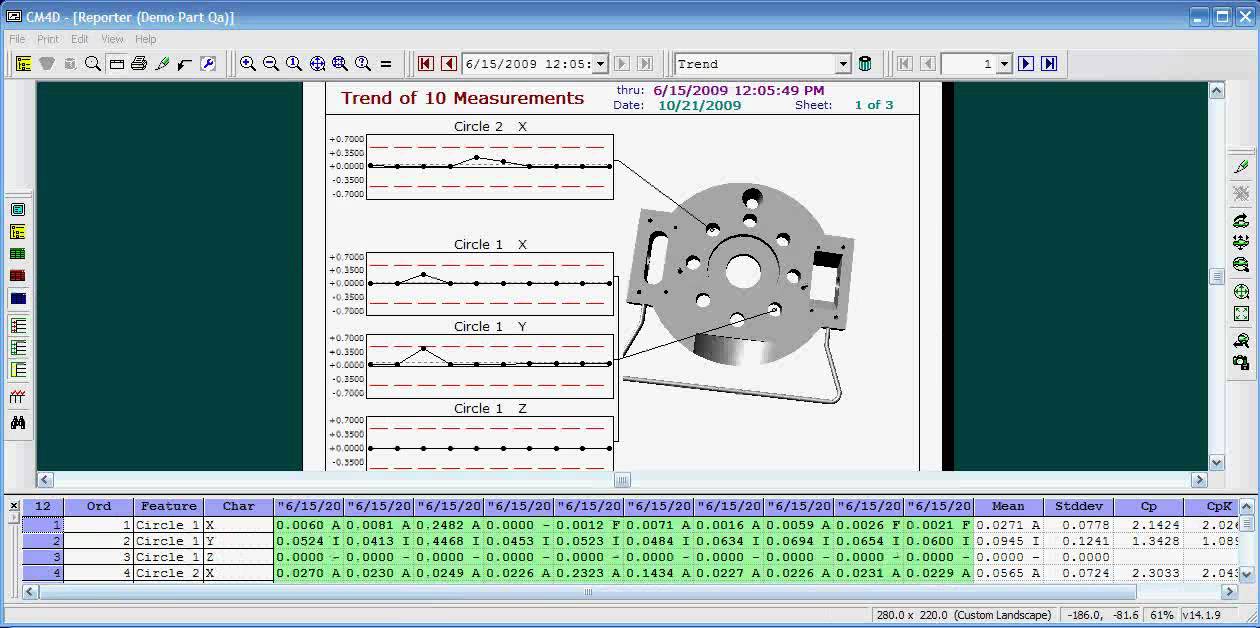
Task: Click the yellow tree list icon in left sidebar
Action: pos(18,232)
